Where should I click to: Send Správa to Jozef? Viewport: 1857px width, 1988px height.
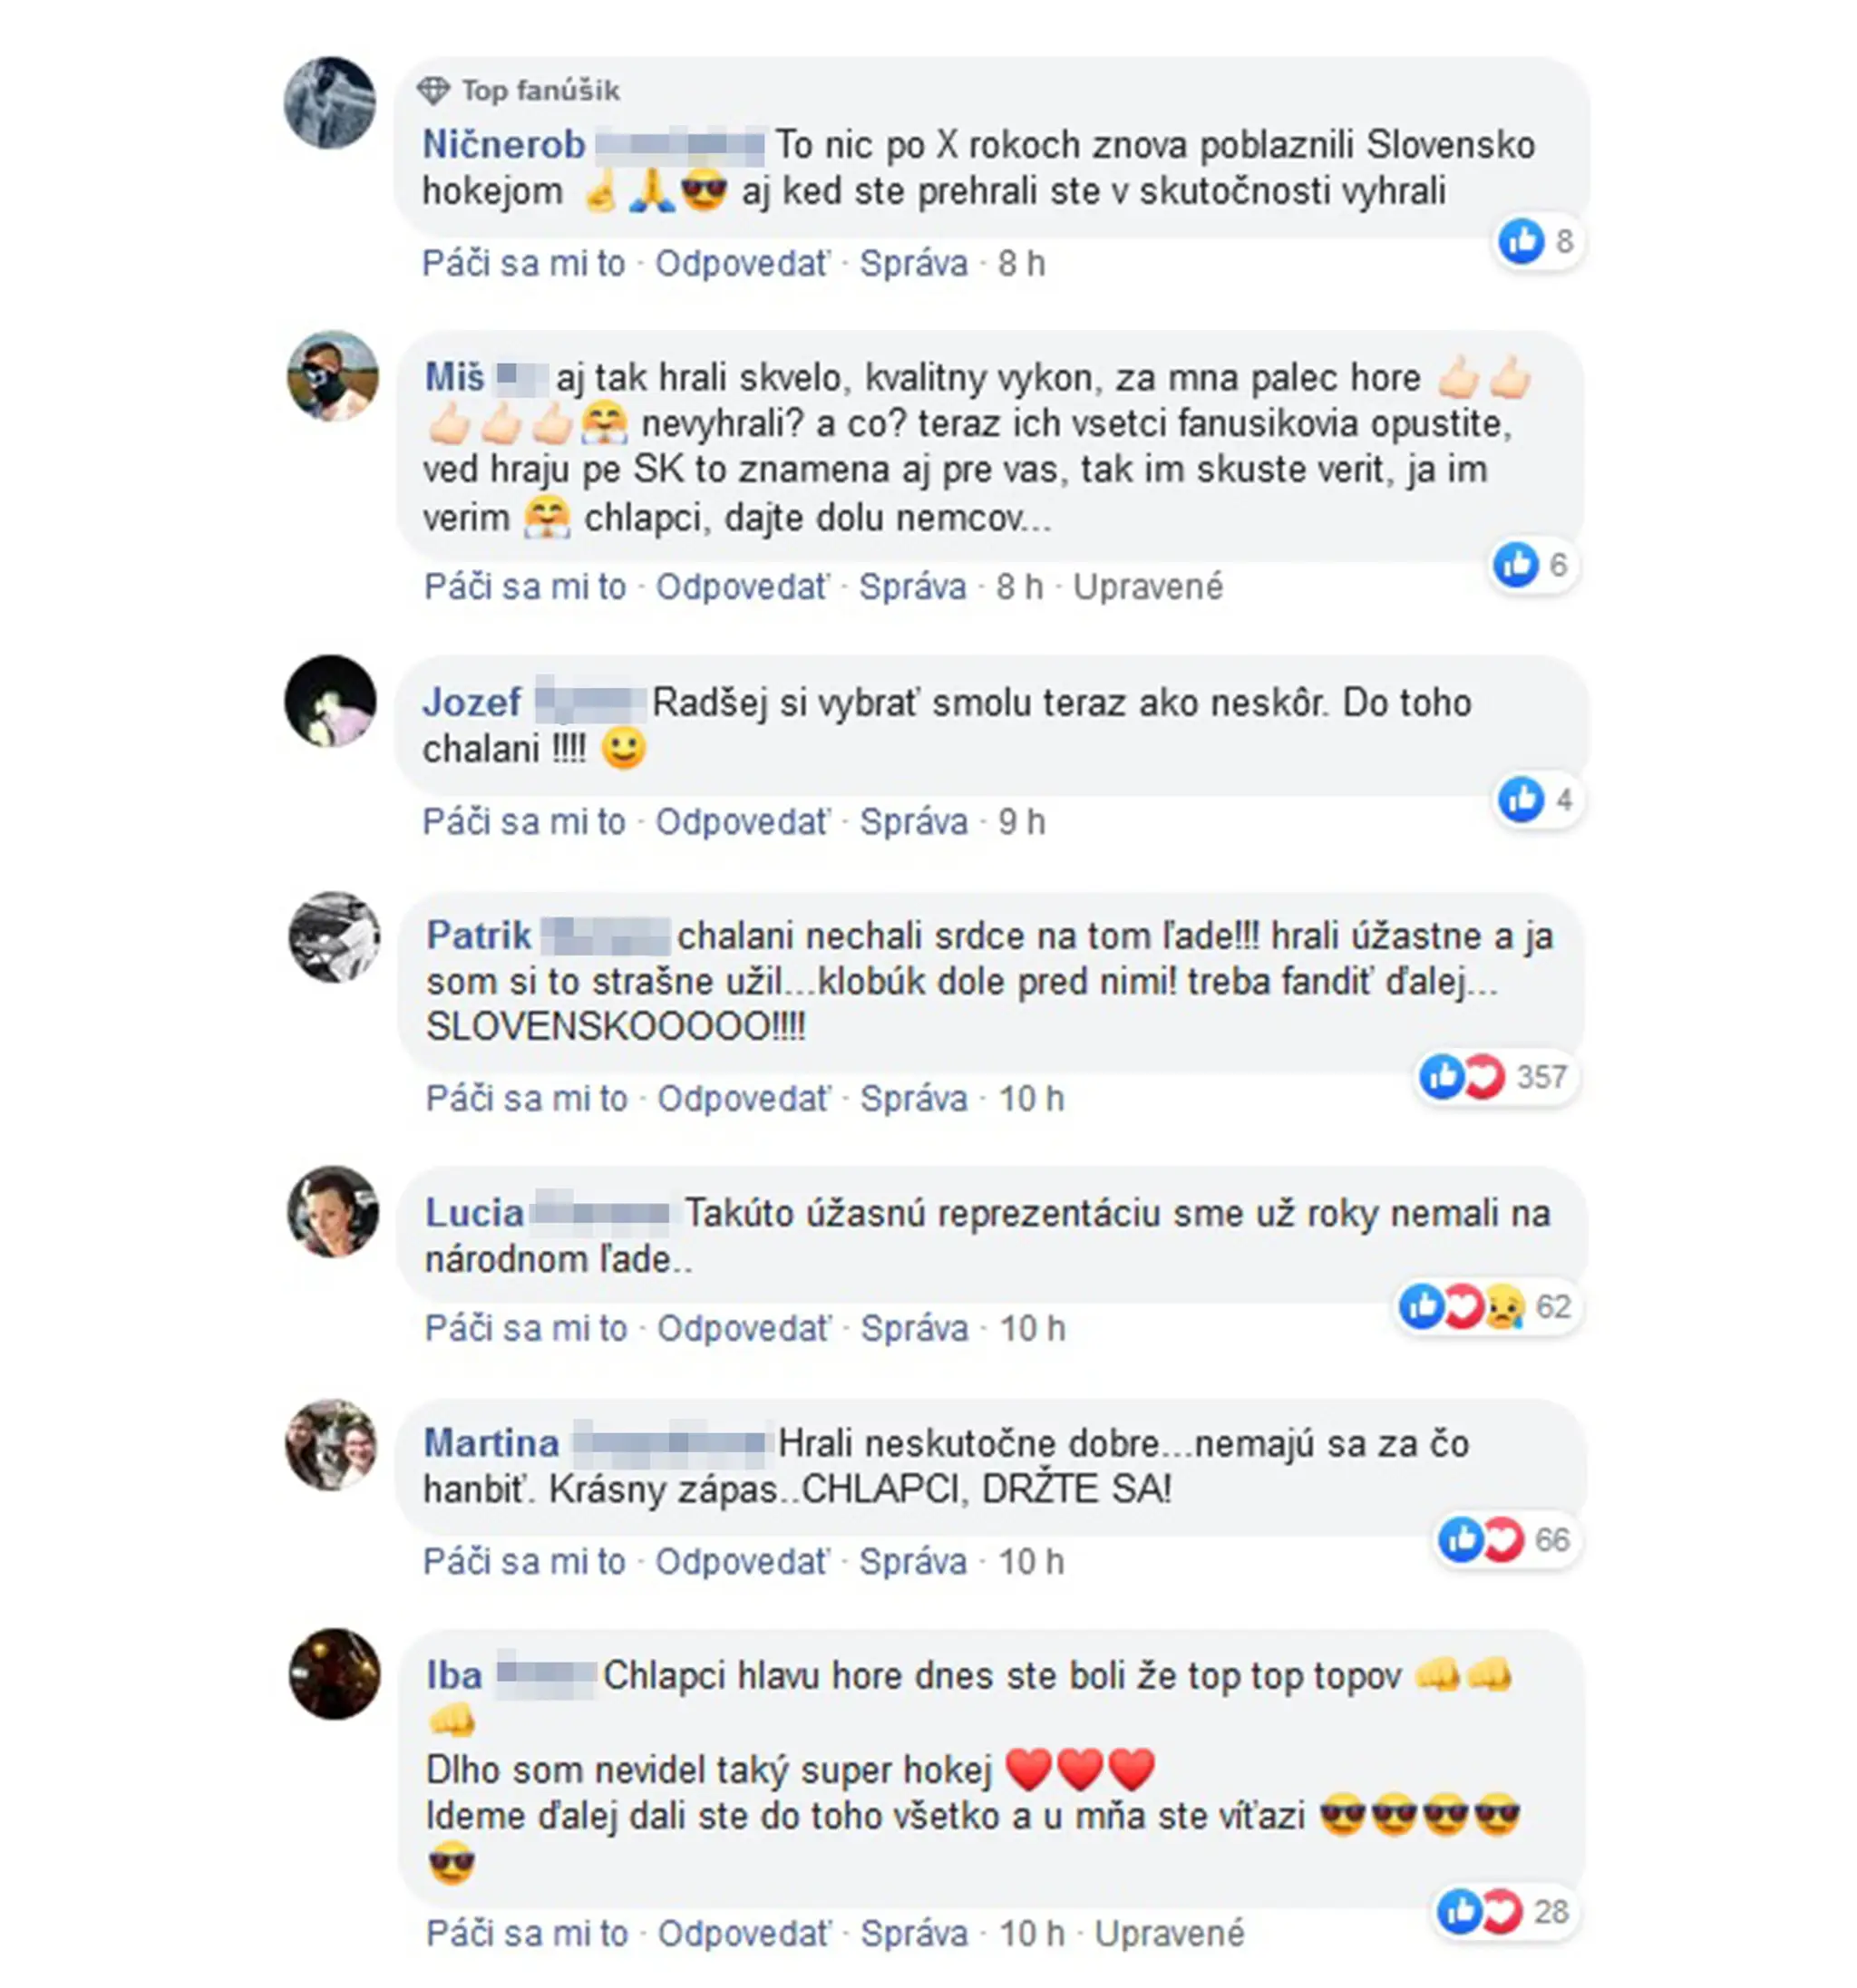pos(913,822)
